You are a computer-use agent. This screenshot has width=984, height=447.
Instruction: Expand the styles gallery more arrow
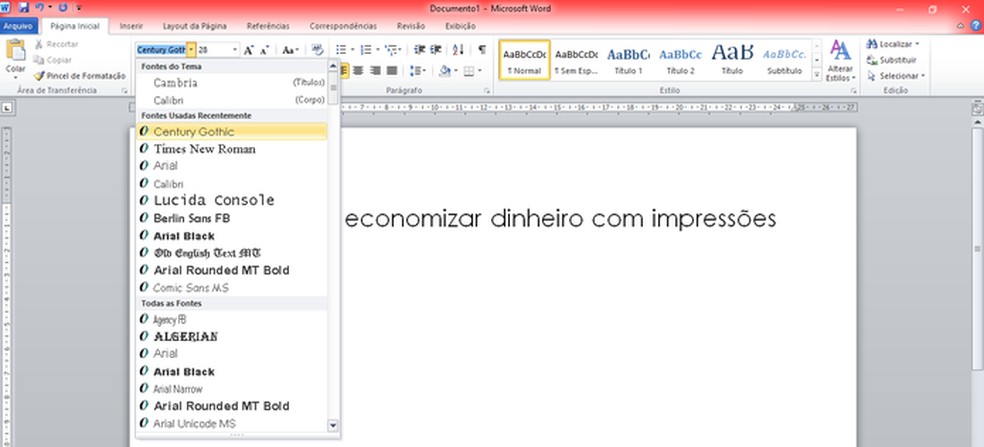(x=816, y=74)
